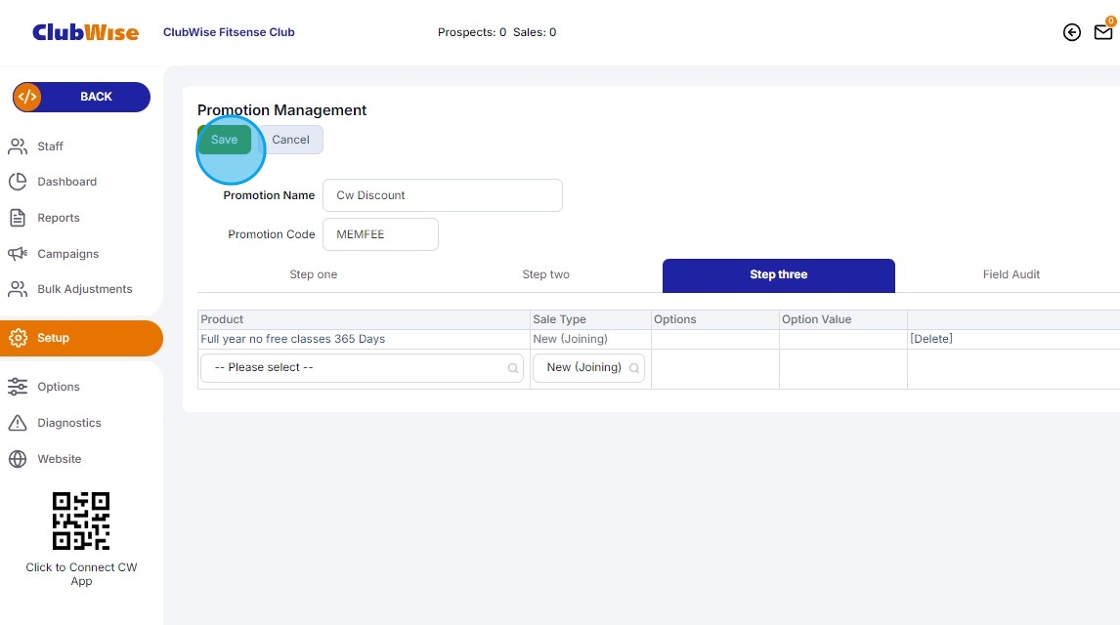Click the Promotion Management heading
Image resolution: width=1120 pixels, height=625 pixels.
tap(281, 110)
